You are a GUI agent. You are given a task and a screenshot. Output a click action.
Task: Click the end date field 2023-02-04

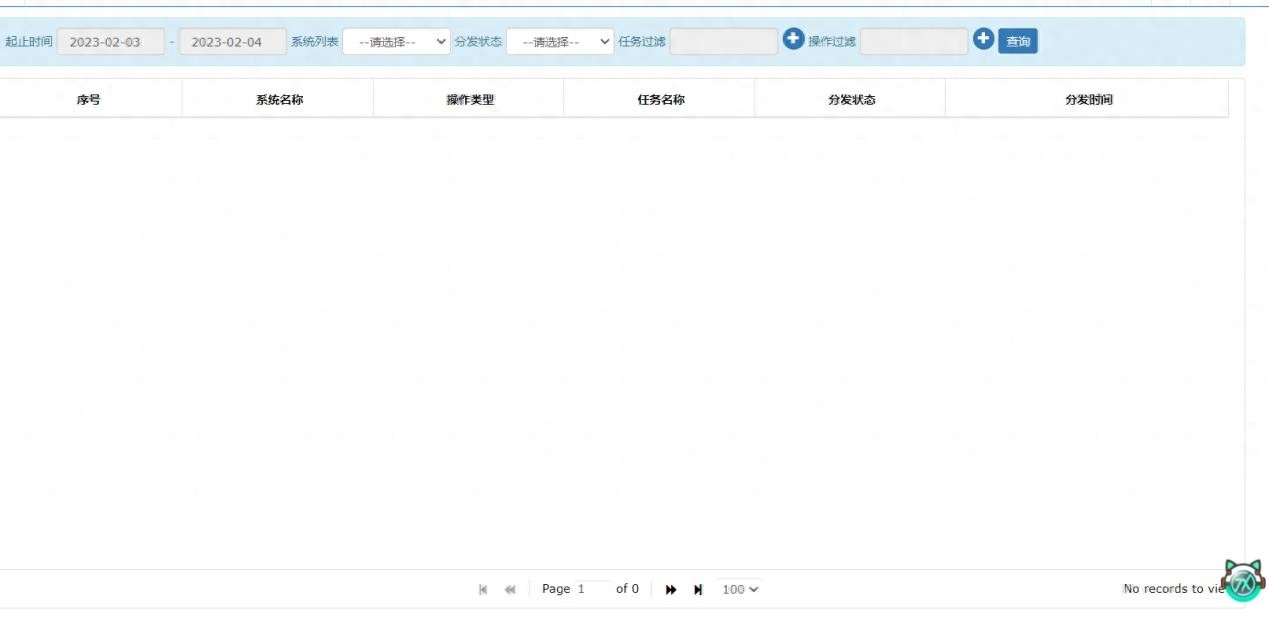tap(233, 42)
